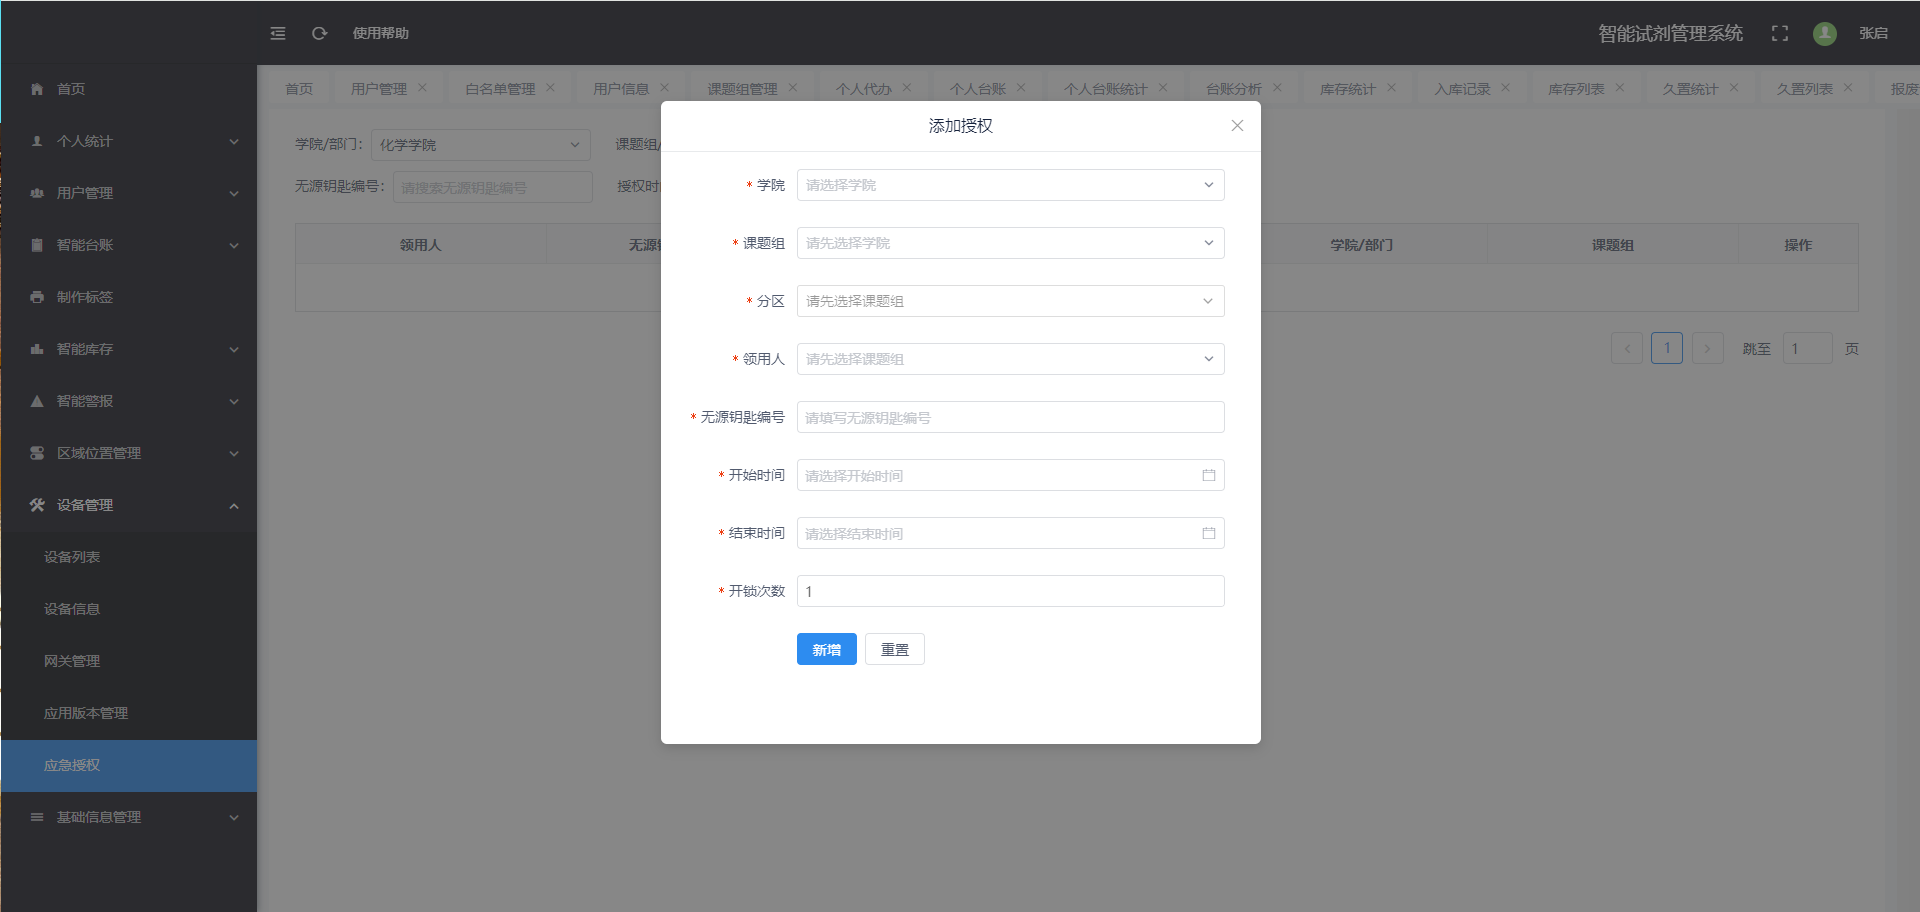Screen dimensions: 1920x912
Task: Click the 重置 button
Action: (894, 650)
